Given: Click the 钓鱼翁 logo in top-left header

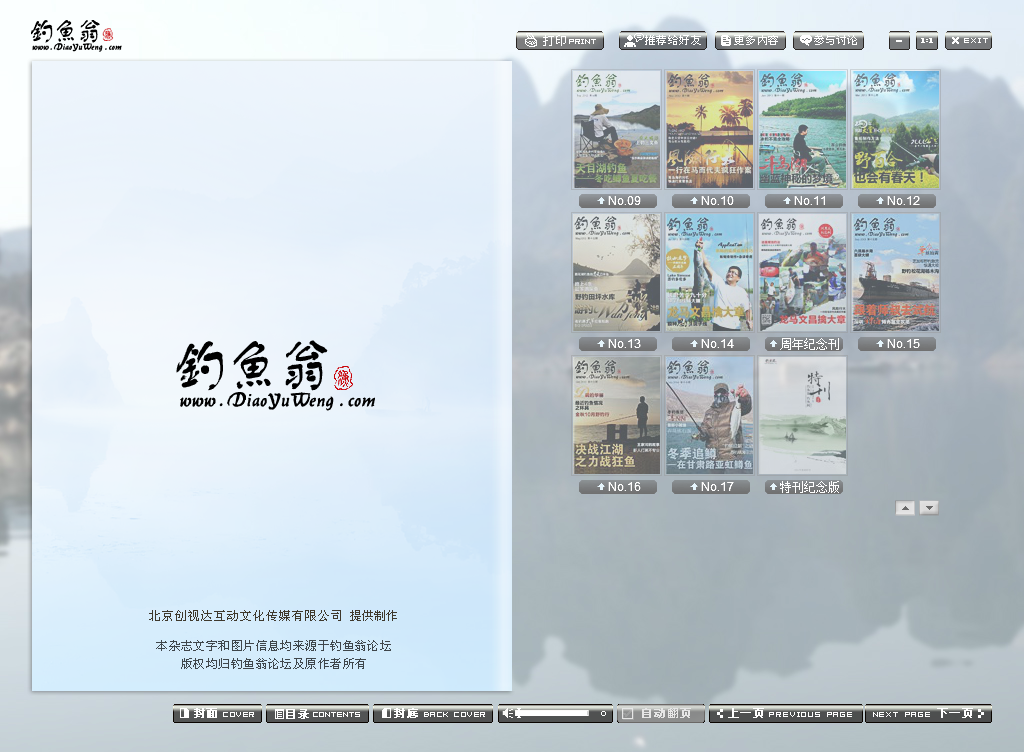Looking at the screenshot, I should (75, 35).
